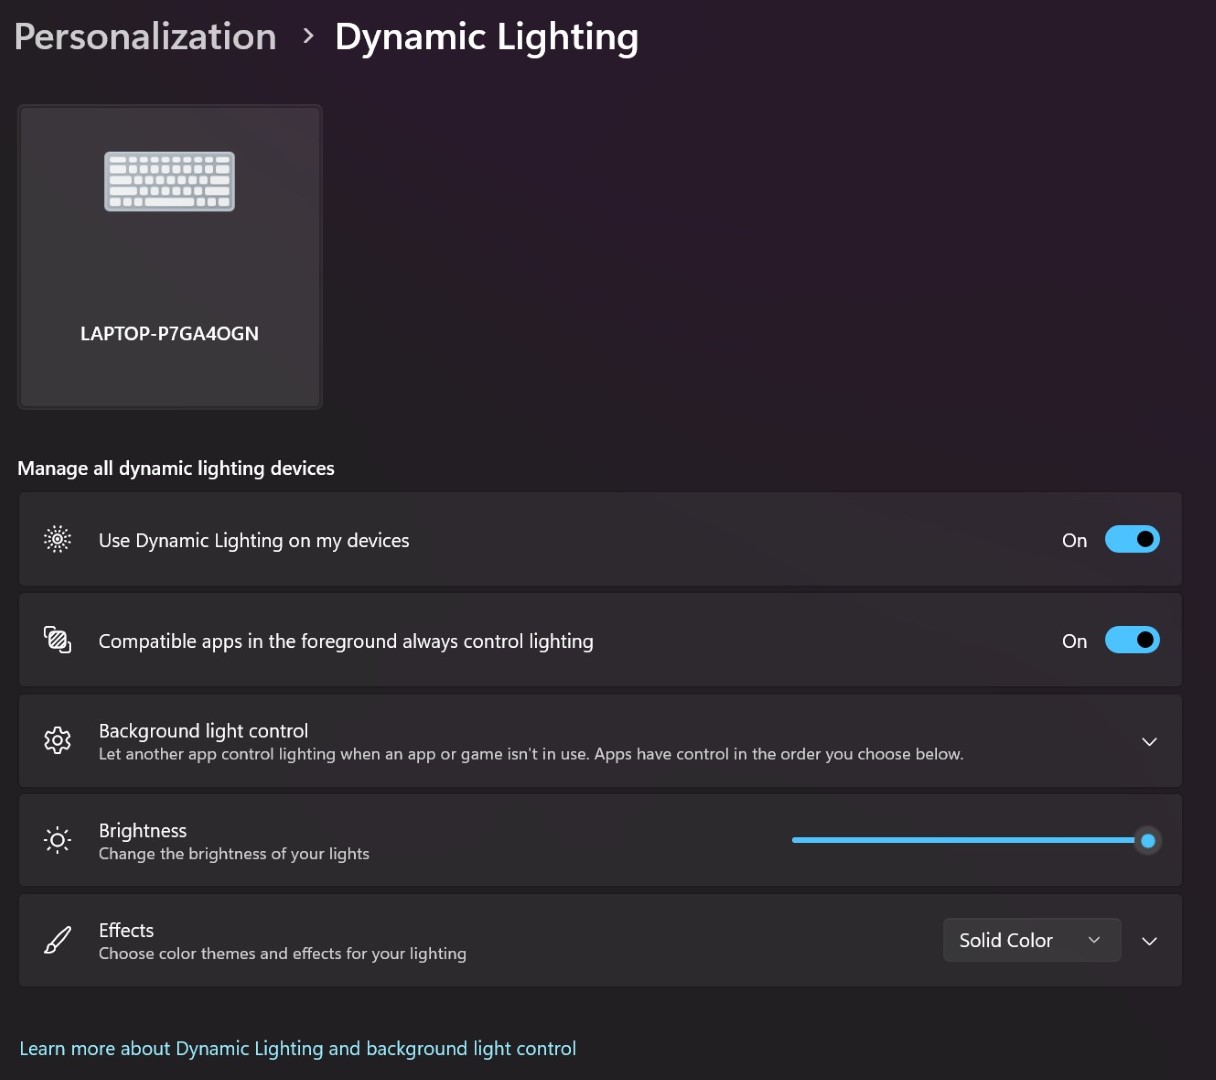The height and width of the screenshot is (1080, 1216).
Task: Open the Solid Color effects dropdown
Action: tap(1031, 940)
